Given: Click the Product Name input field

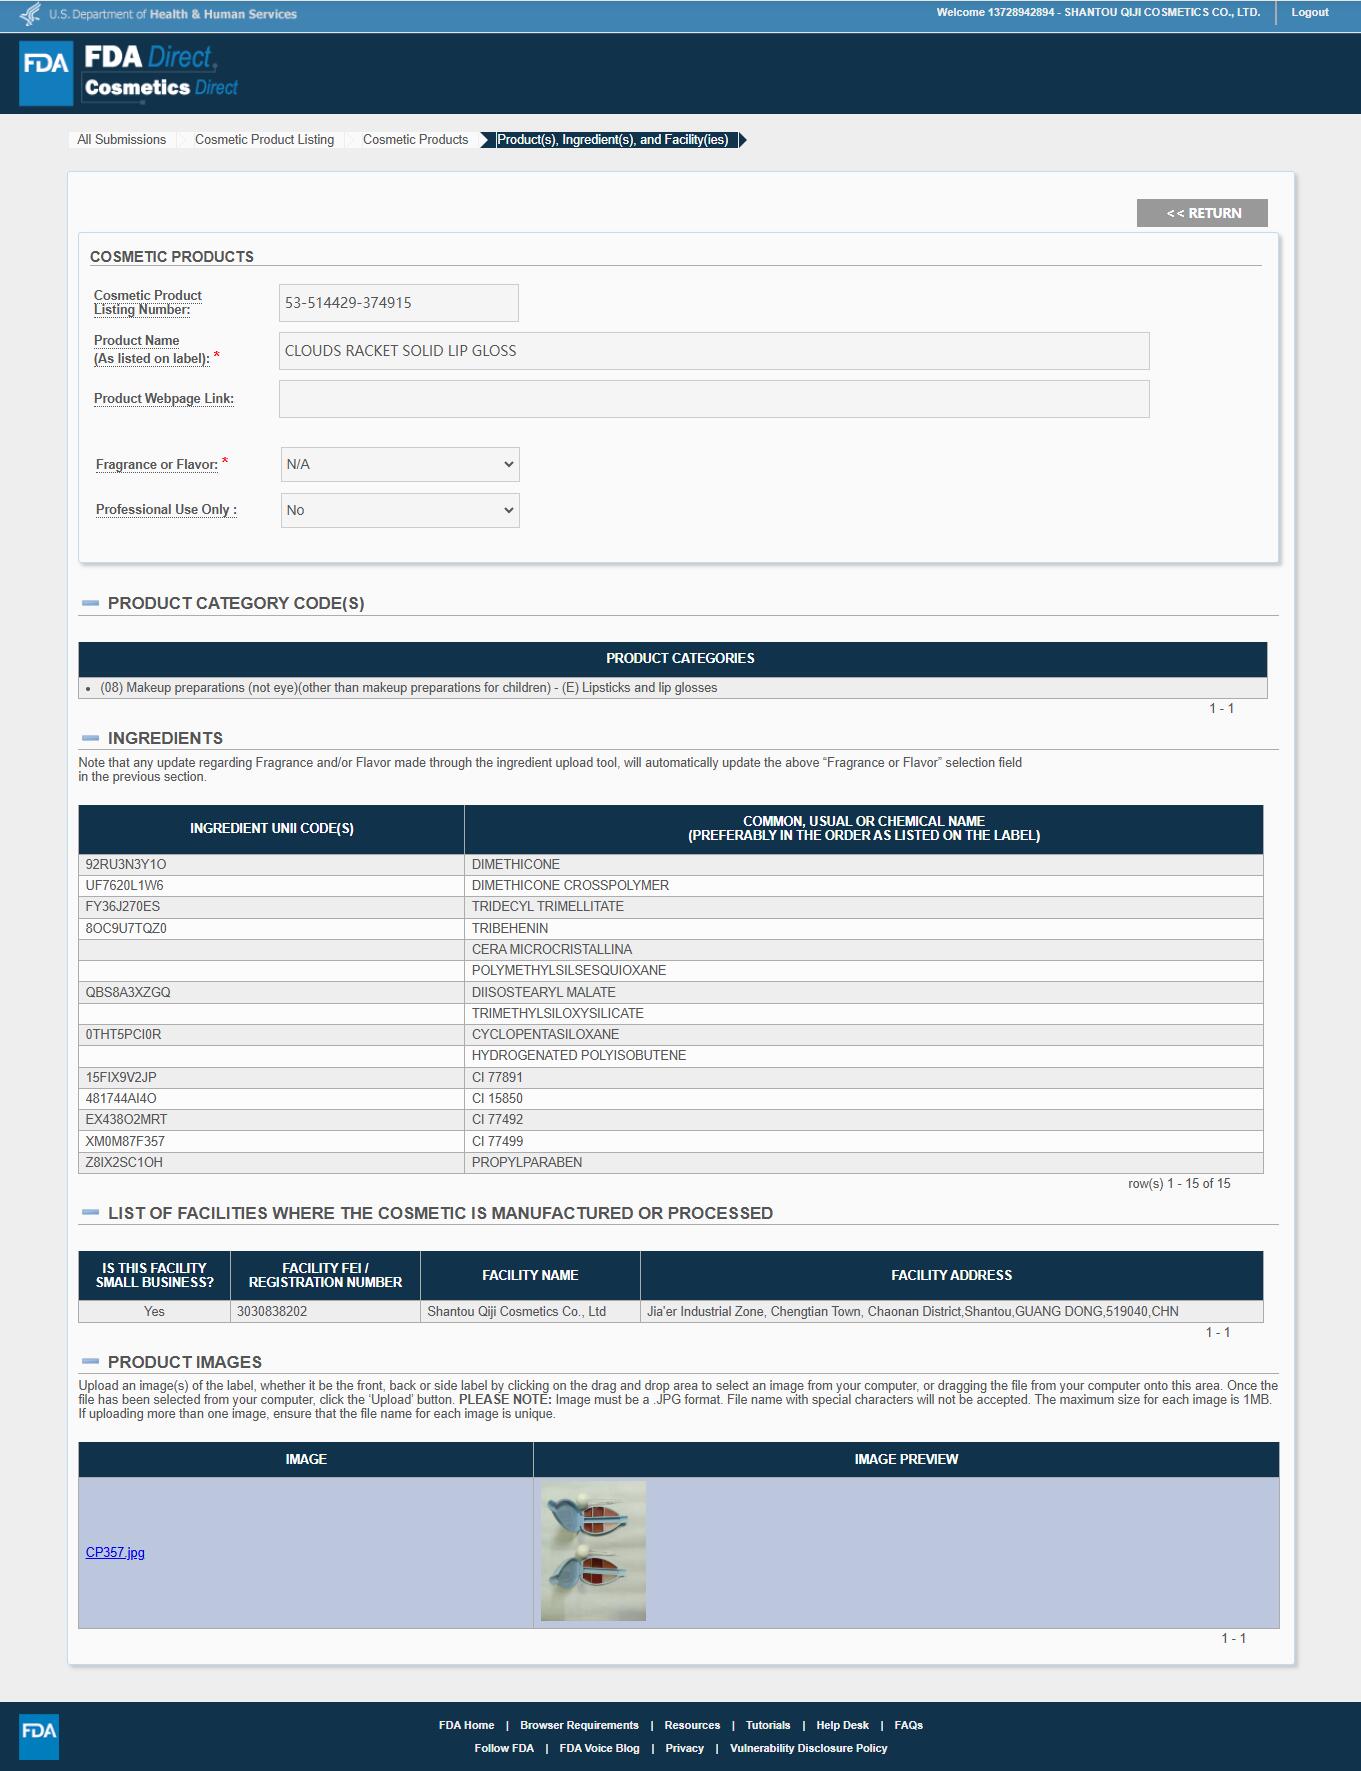Looking at the screenshot, I should (x=714, y=351).
